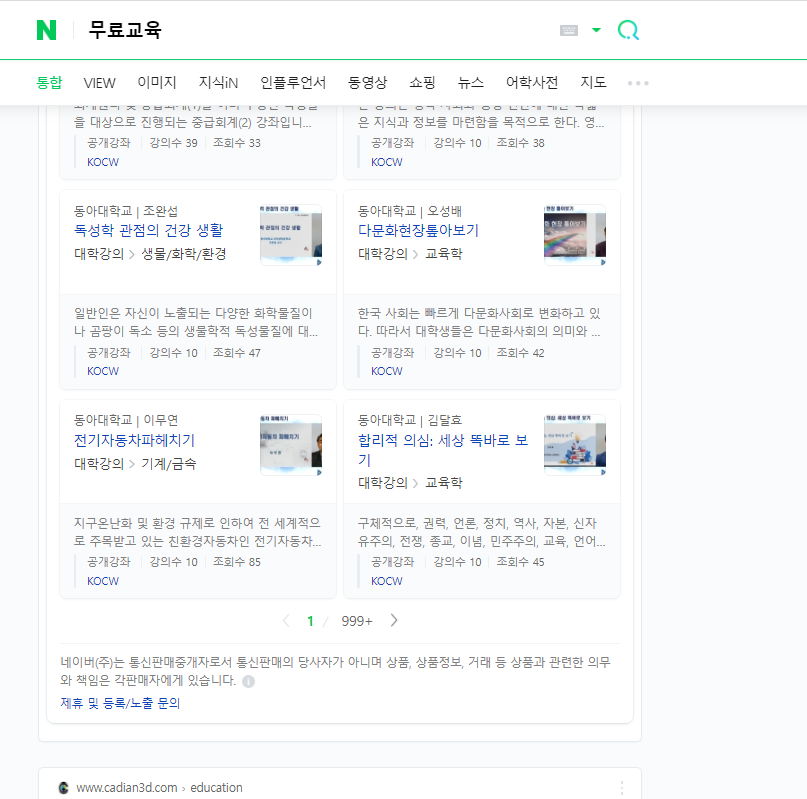This screenshot has width=807, height=799.
Task: Open the 어학사전 tab
Action: point(532,82)
